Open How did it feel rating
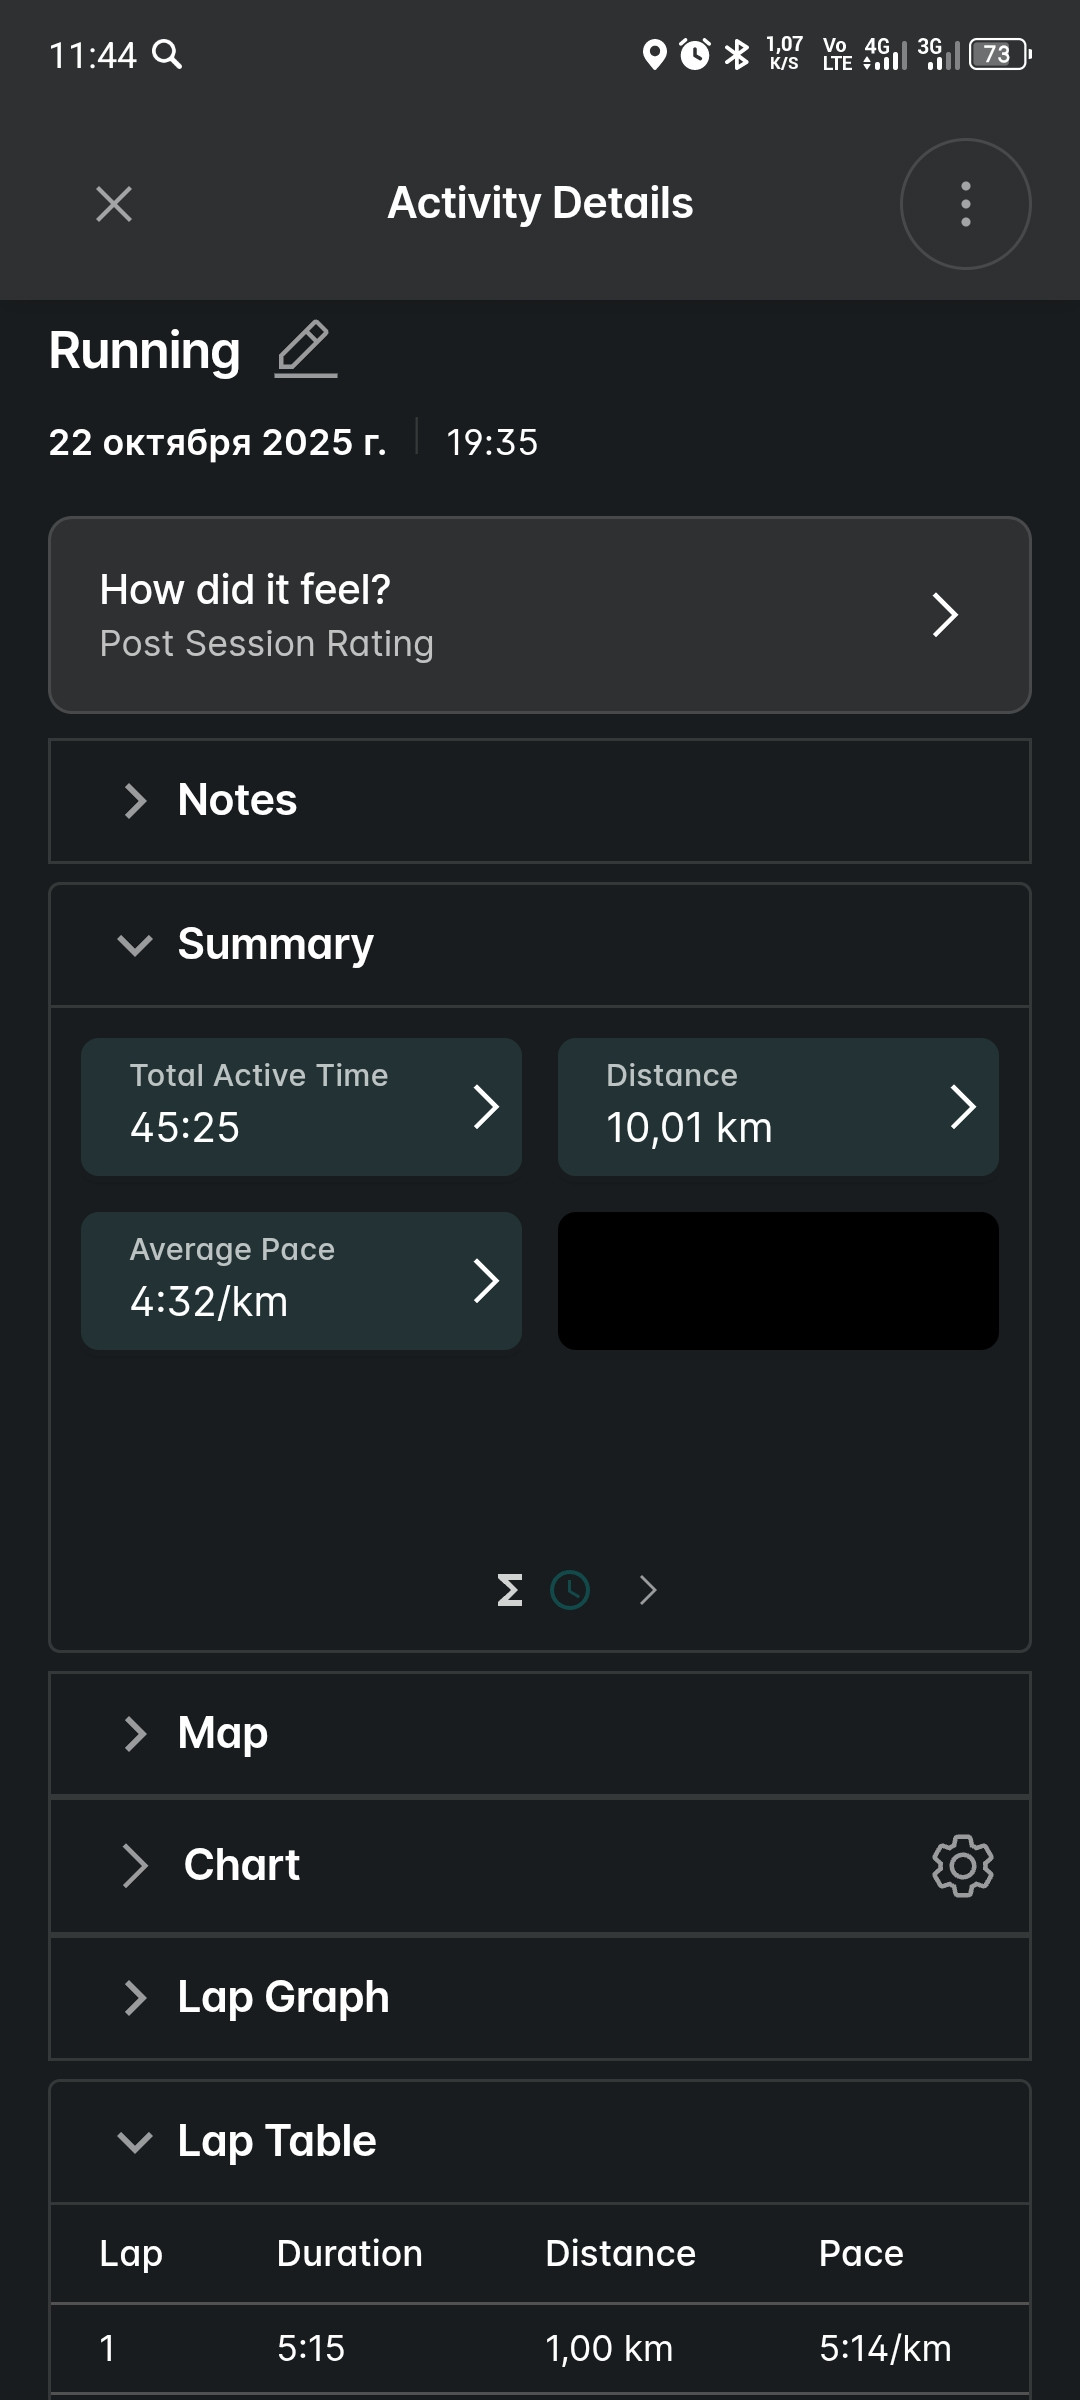1080x2400 pixels. pyautogui.click(x=540, y=615)
